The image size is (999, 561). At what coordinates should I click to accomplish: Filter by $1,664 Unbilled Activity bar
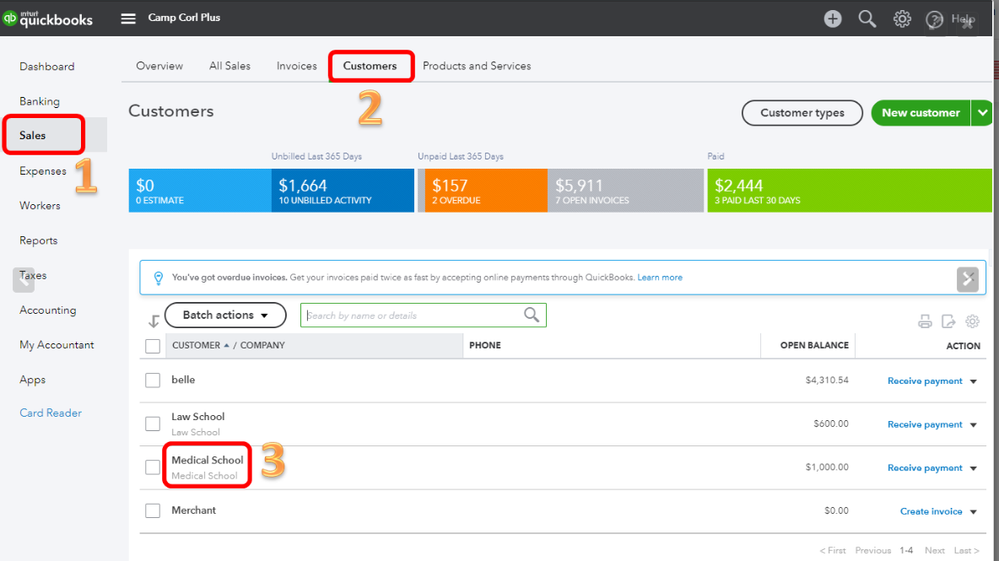pyautogui.click(x=343, y=190)
